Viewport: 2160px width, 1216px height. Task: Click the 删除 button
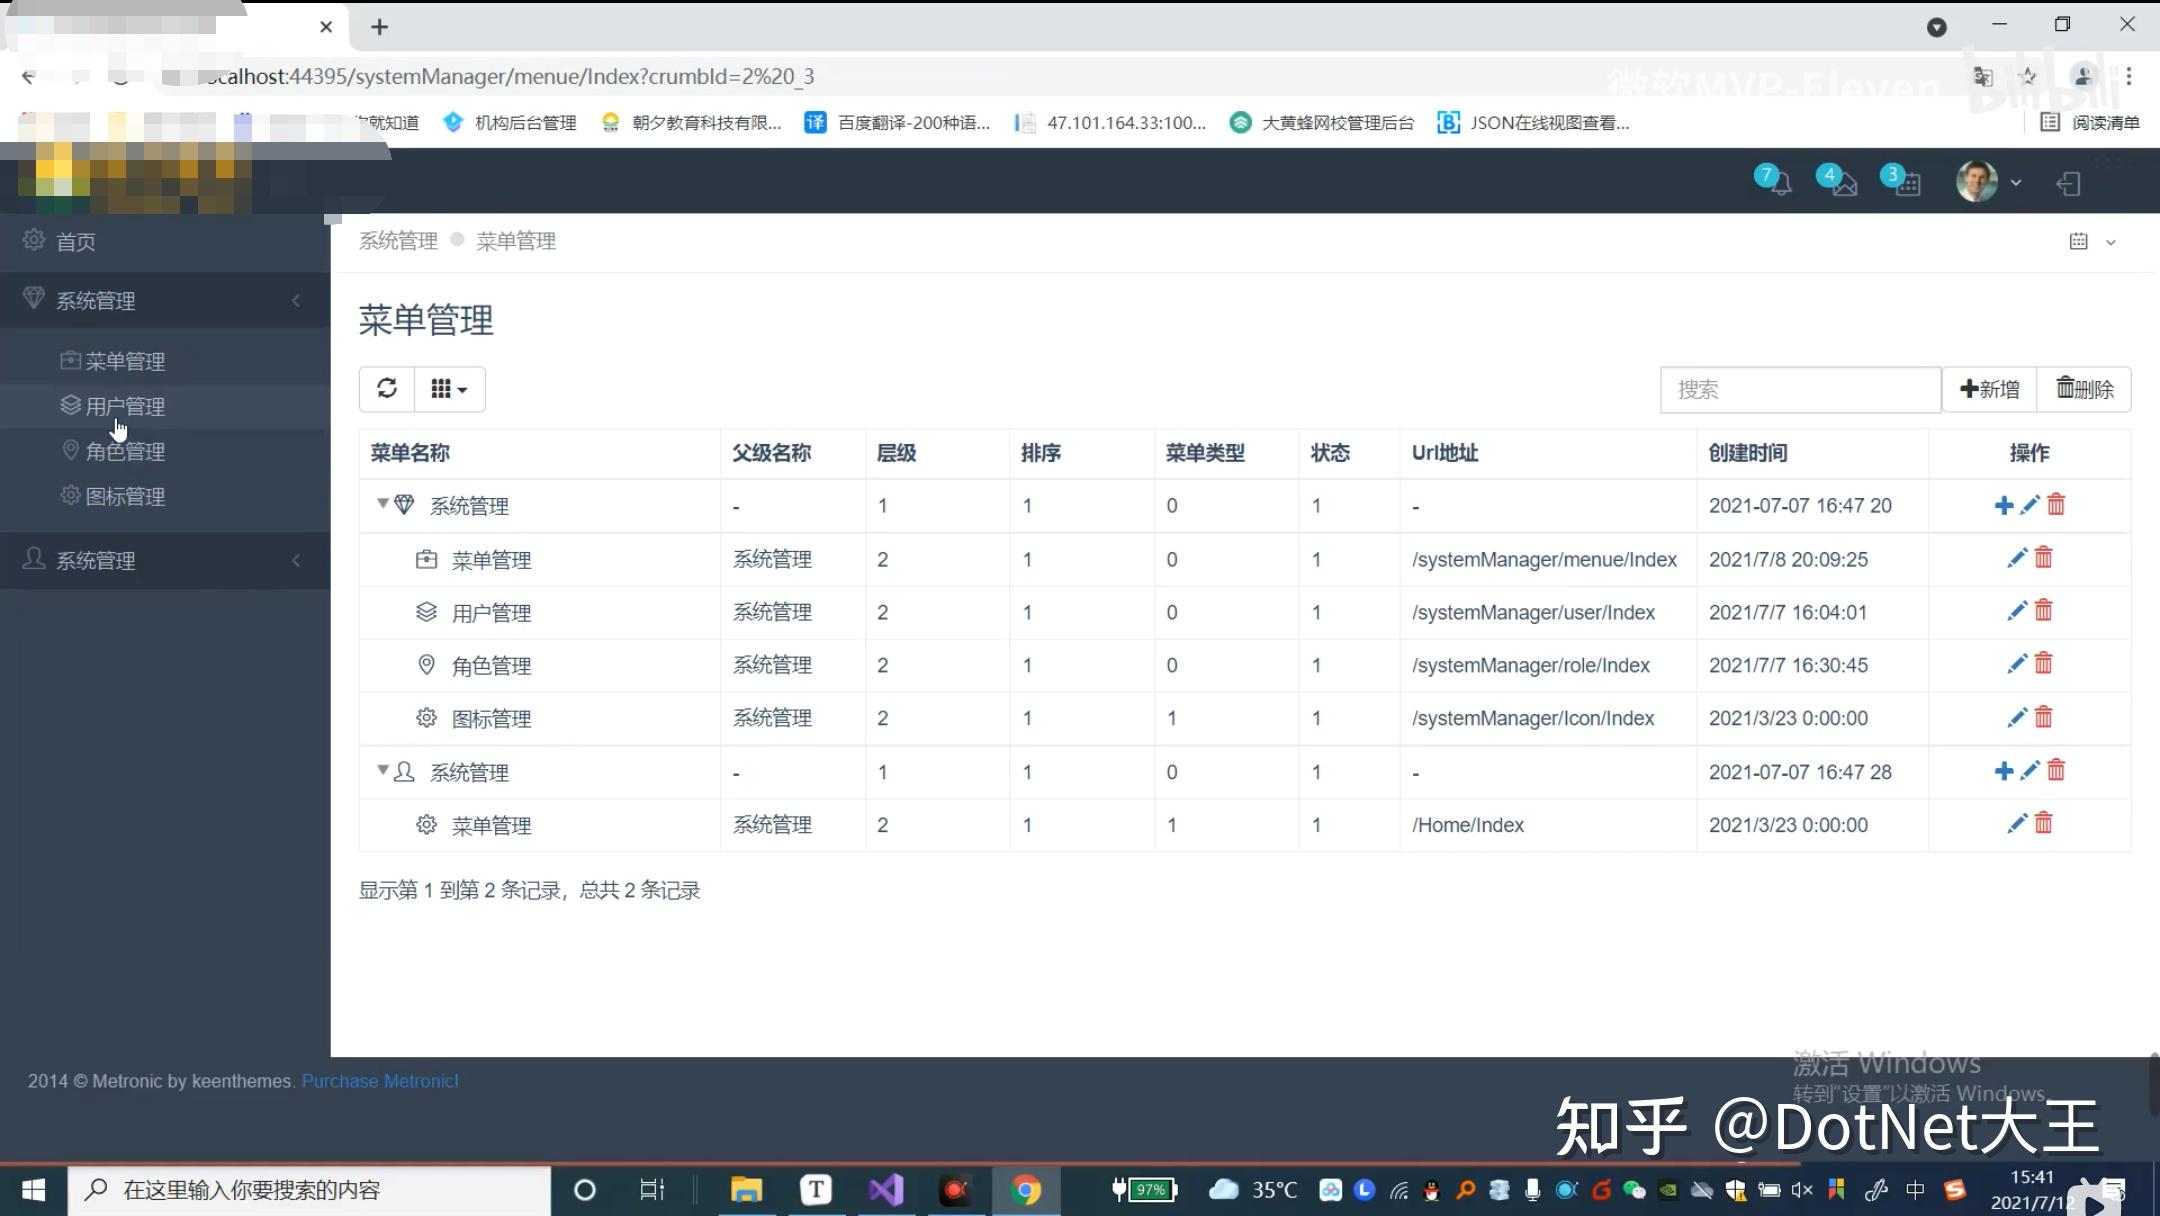point(2084,390)
